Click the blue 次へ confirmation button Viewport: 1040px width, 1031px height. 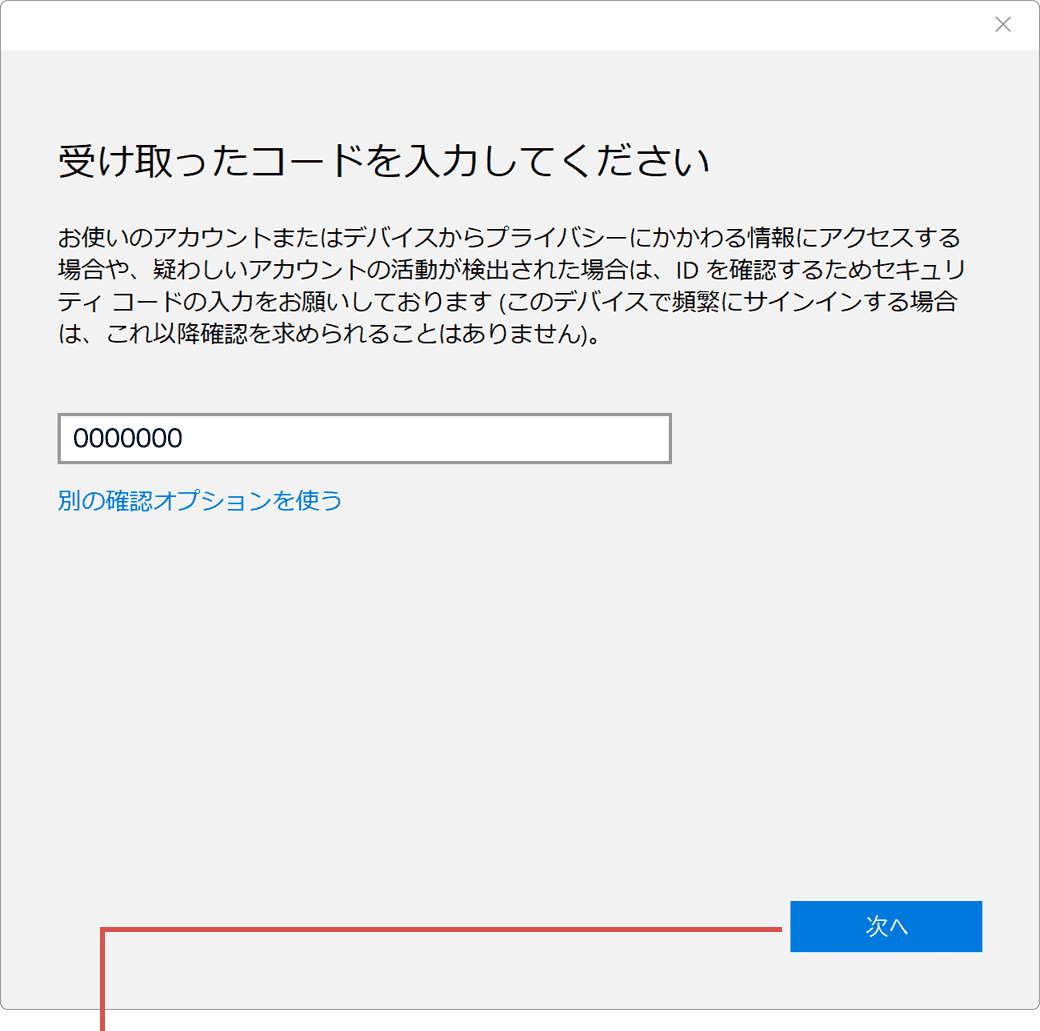(886, 926)
